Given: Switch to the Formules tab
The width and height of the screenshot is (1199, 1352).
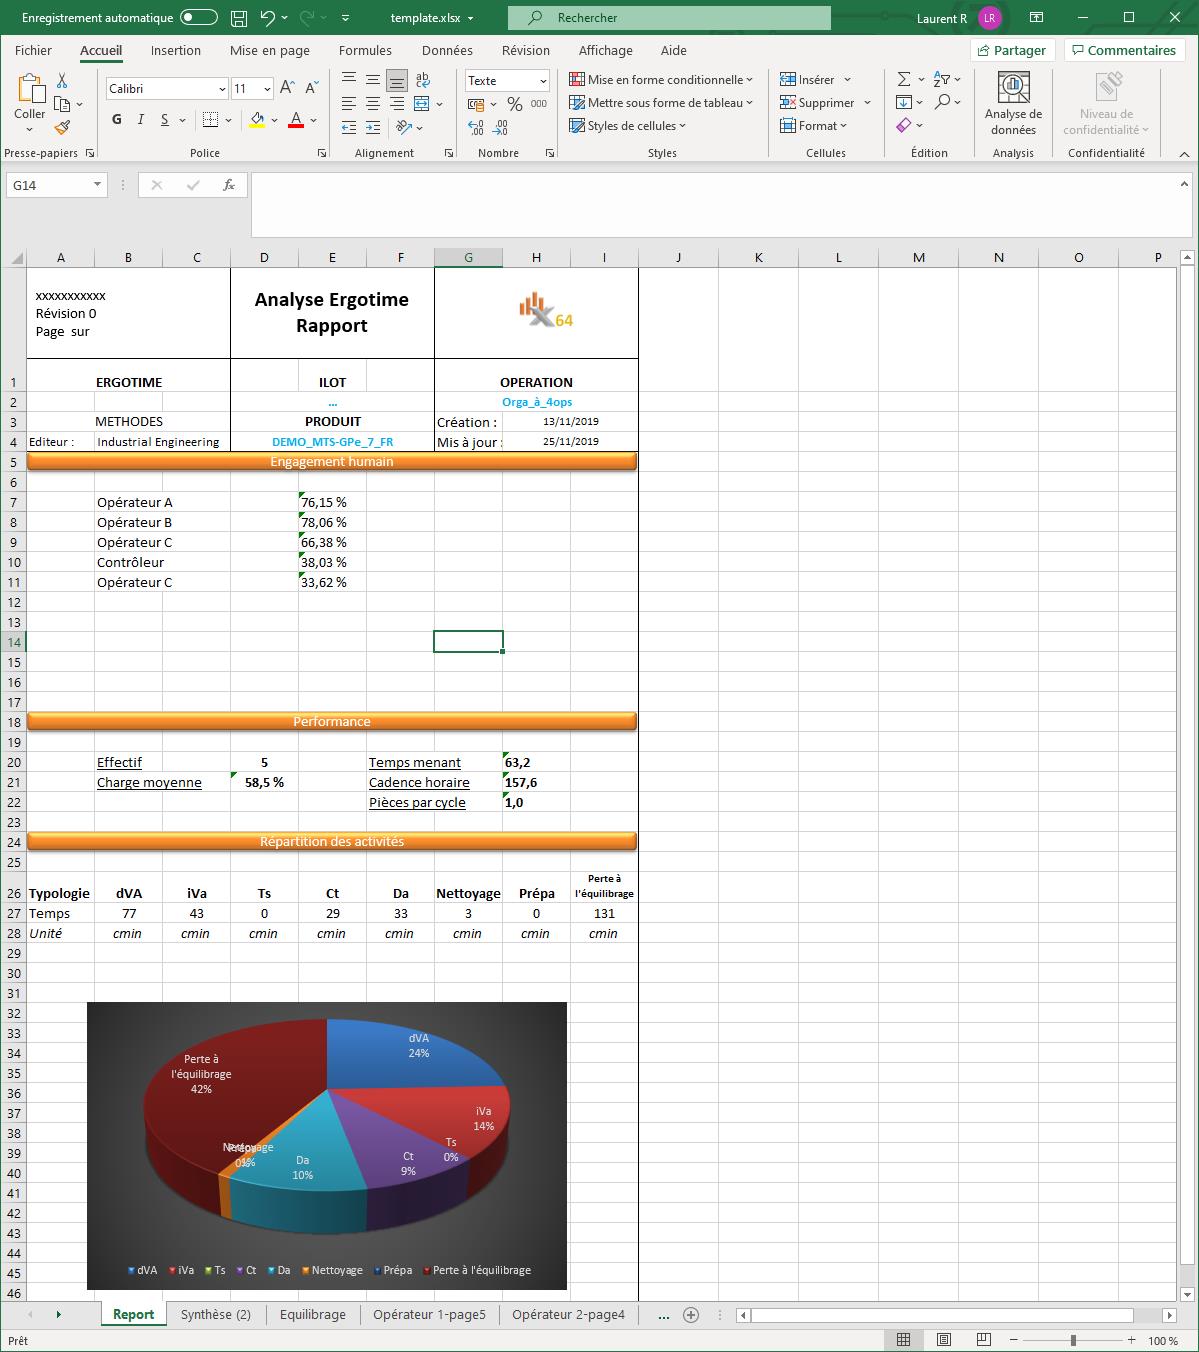Looking at the screenshot, I should [x=365, y=51].
